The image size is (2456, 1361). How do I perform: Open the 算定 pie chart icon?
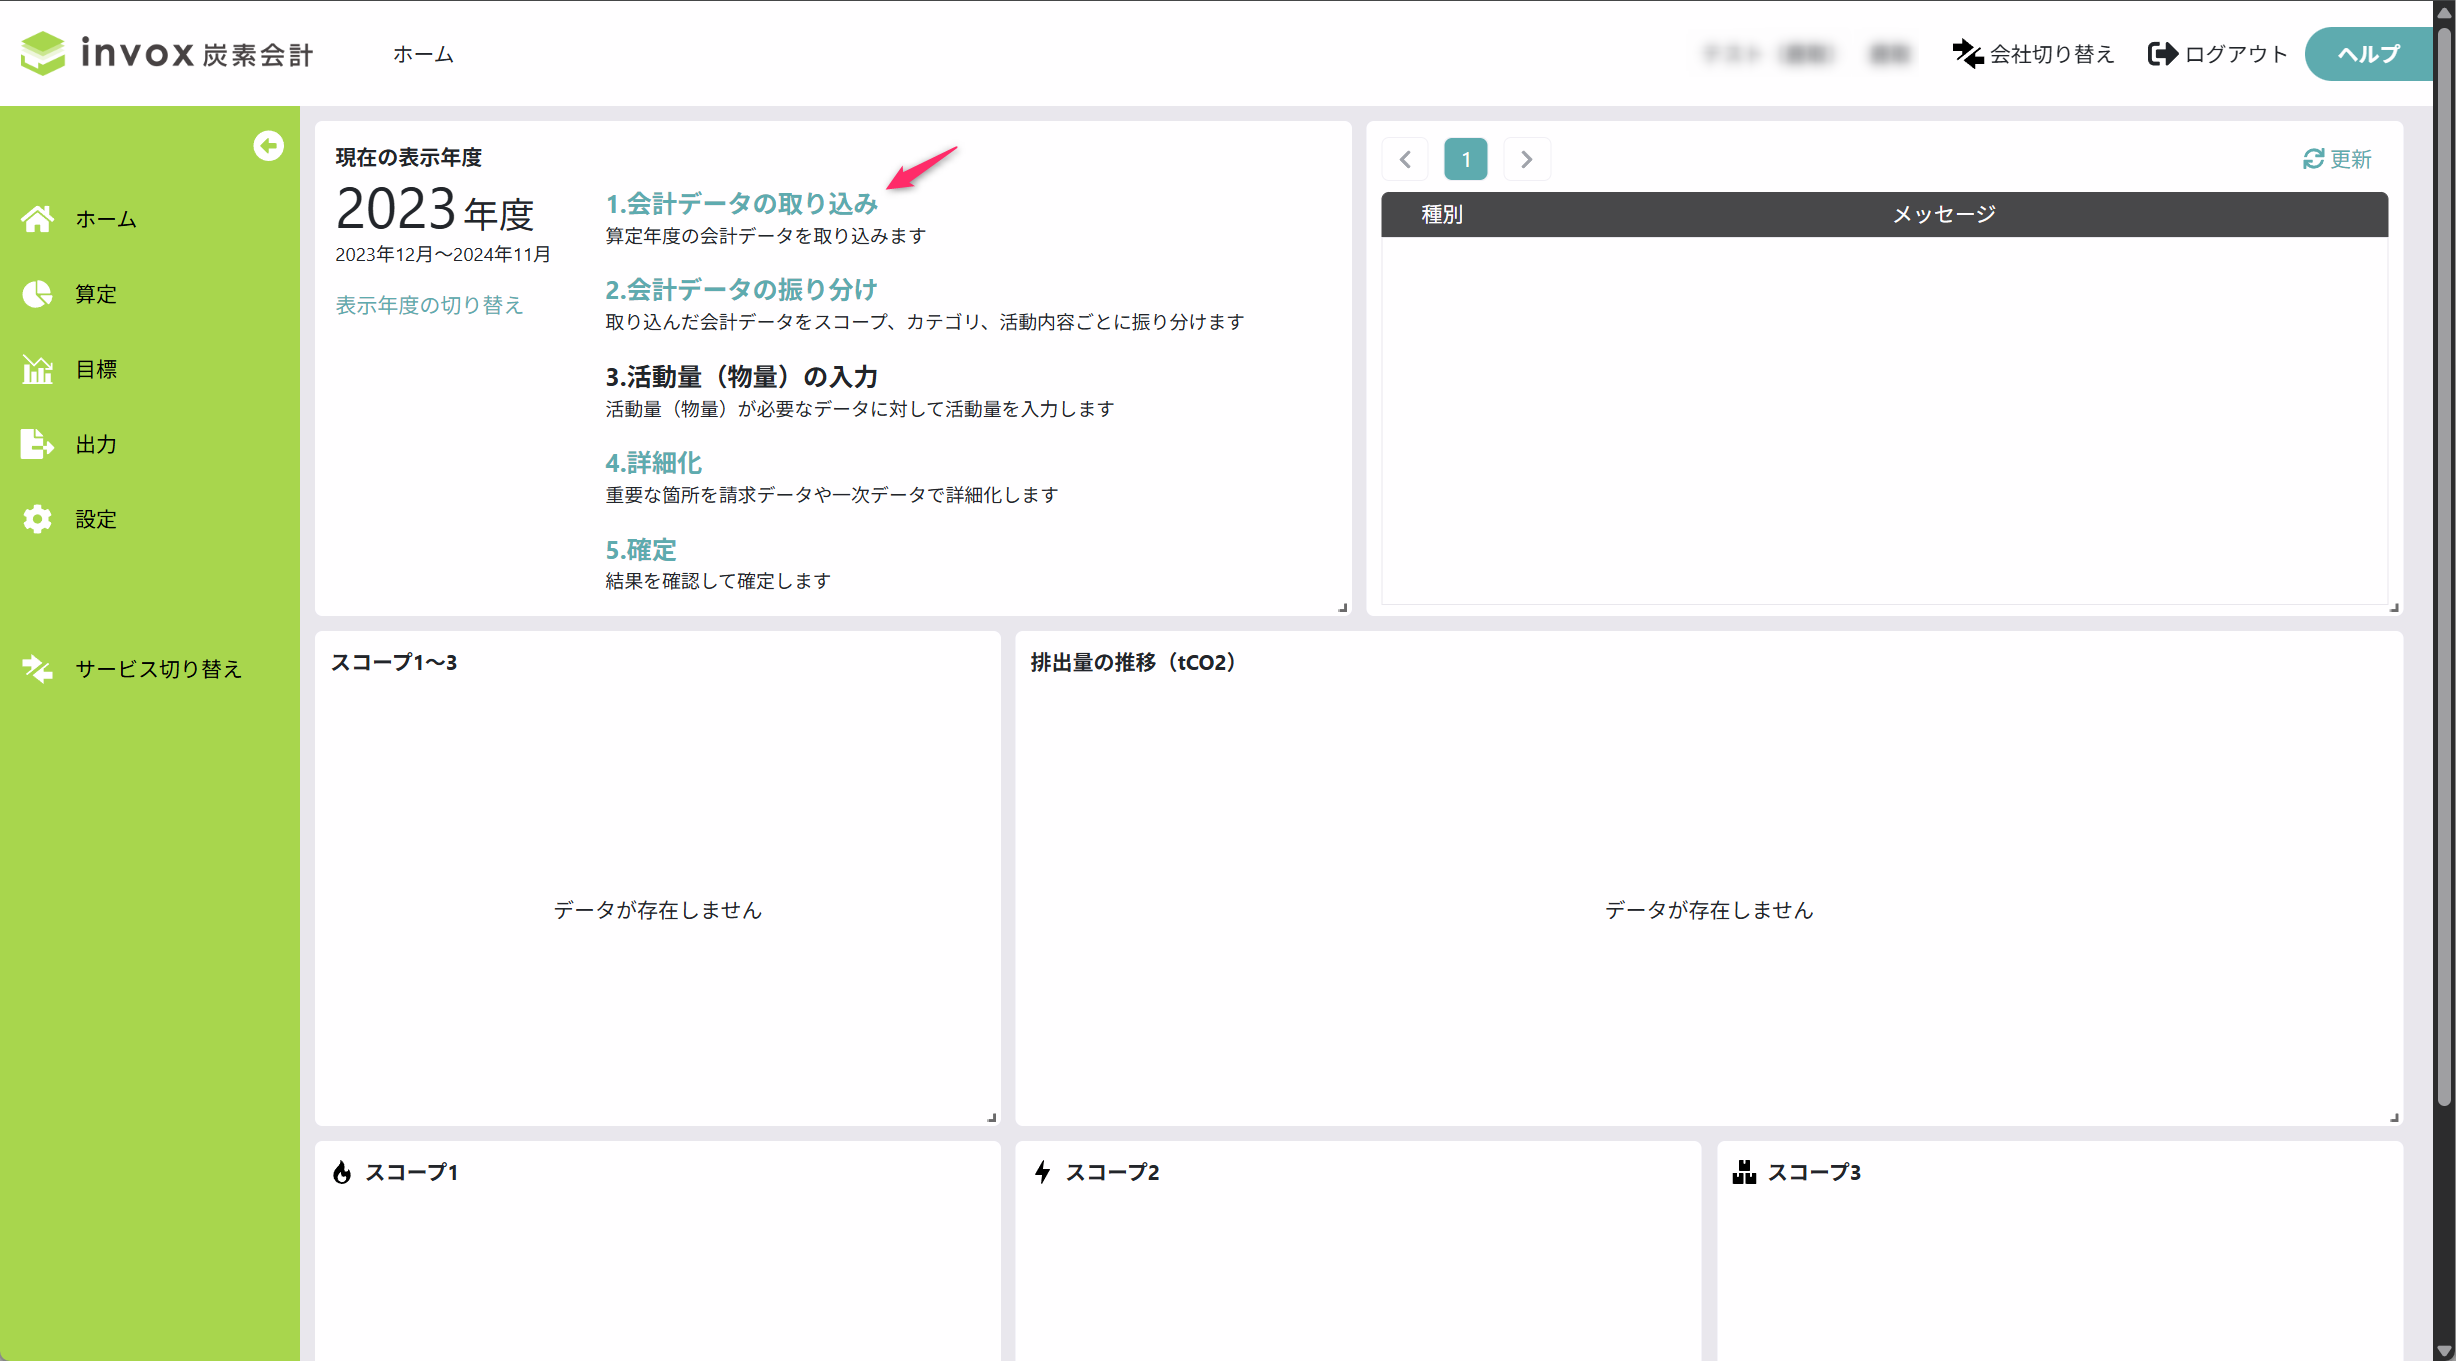38,294
